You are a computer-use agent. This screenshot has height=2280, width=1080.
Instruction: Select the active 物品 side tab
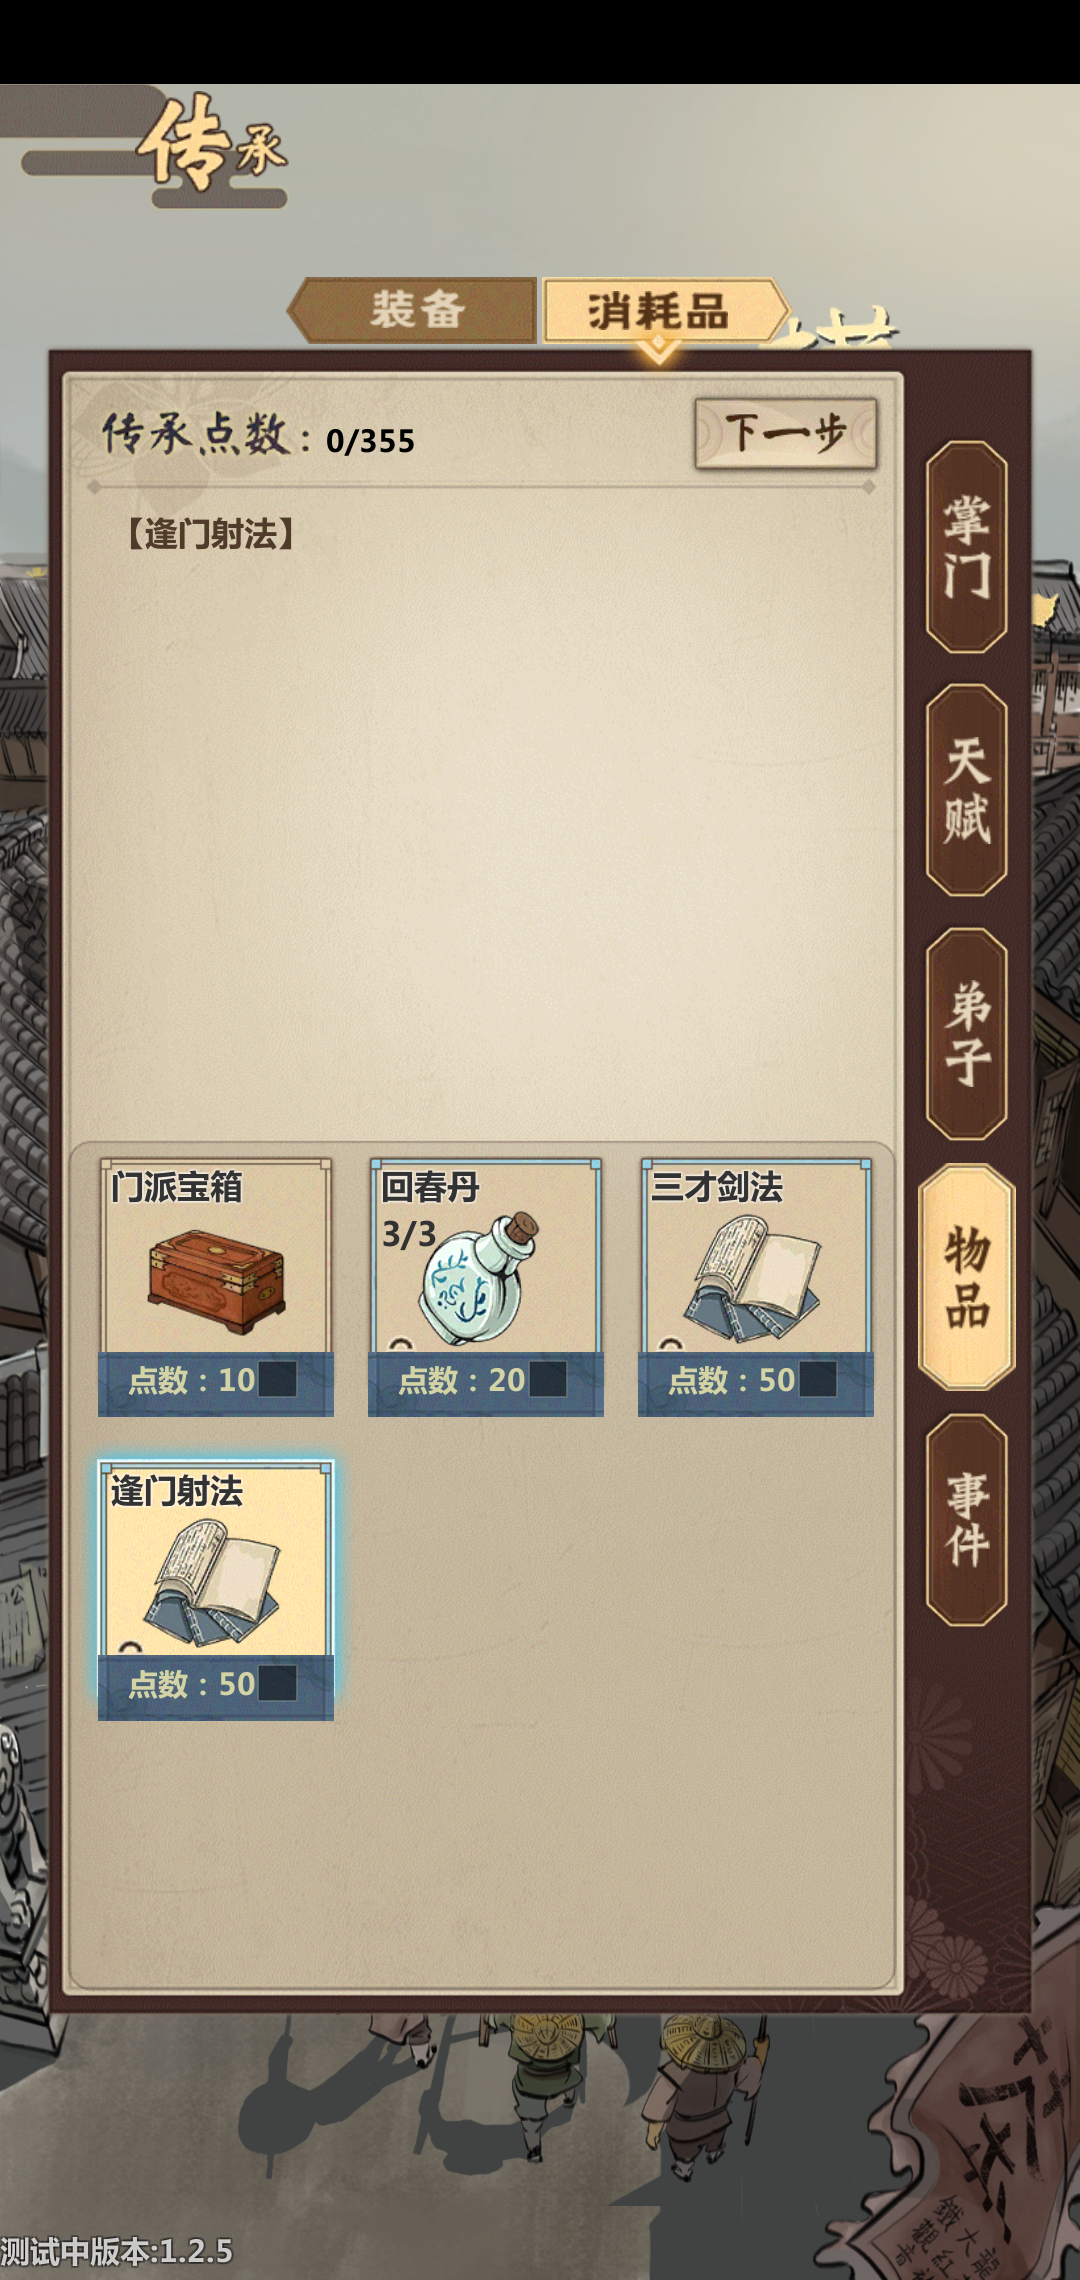(966, 1277)
